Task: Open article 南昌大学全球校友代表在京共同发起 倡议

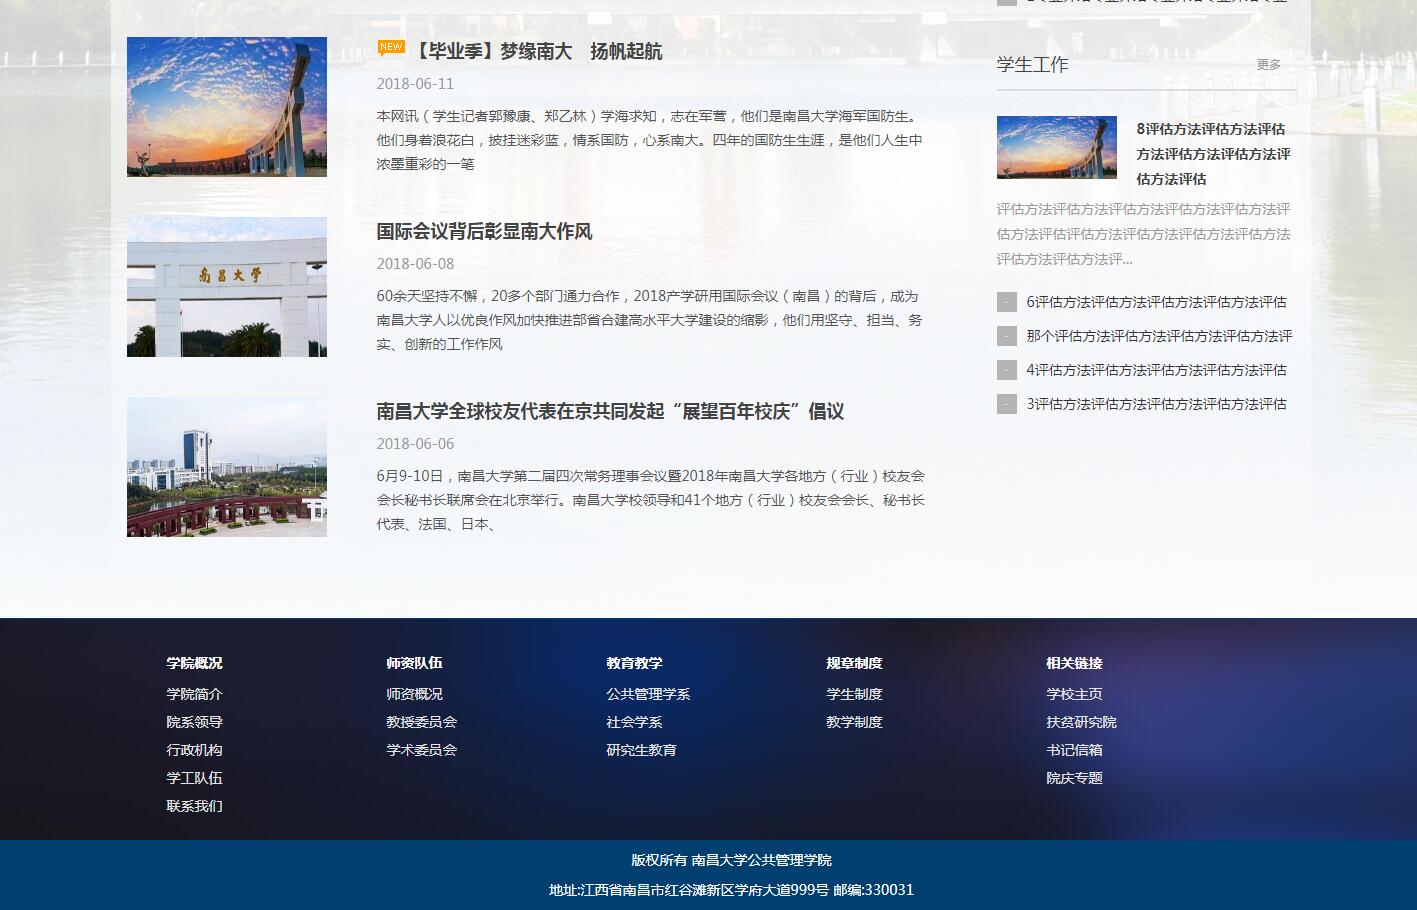Action: tap(610, 411)
